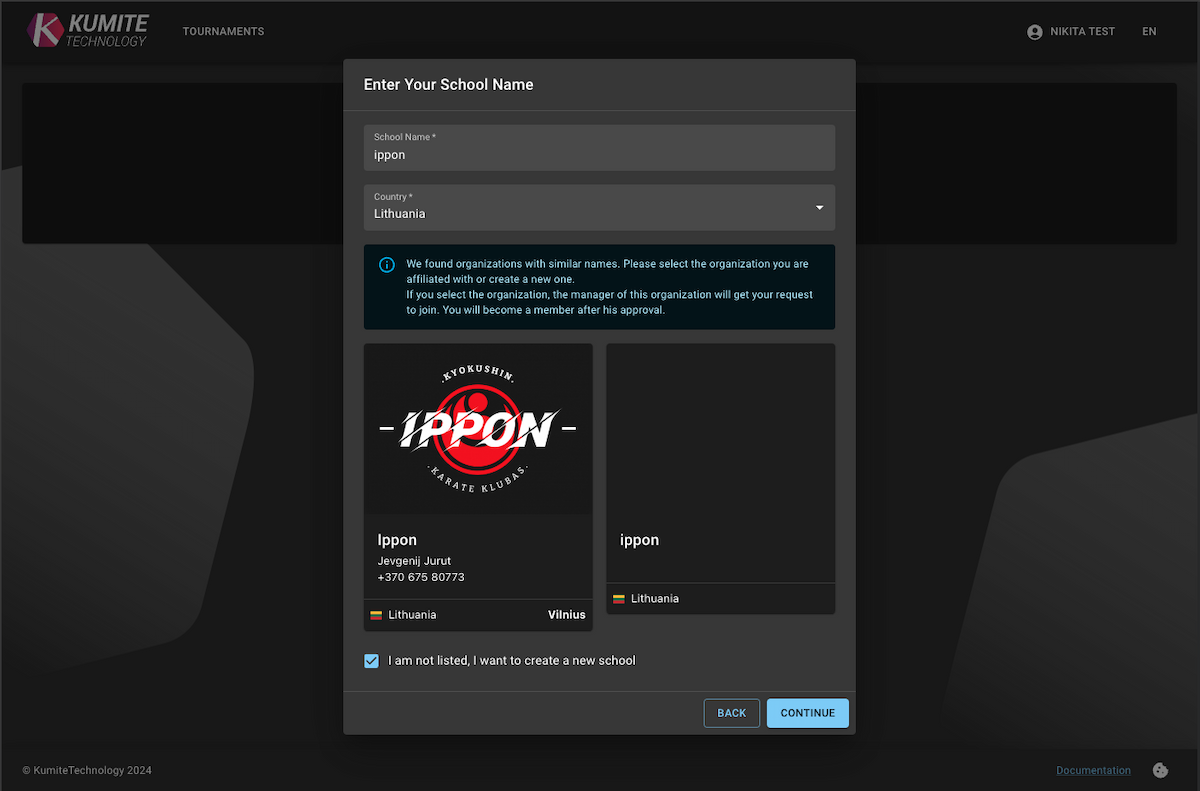Click the cookie settings icon
The height and width of the screenshot is (791, 1200).
pos(1161,770)
